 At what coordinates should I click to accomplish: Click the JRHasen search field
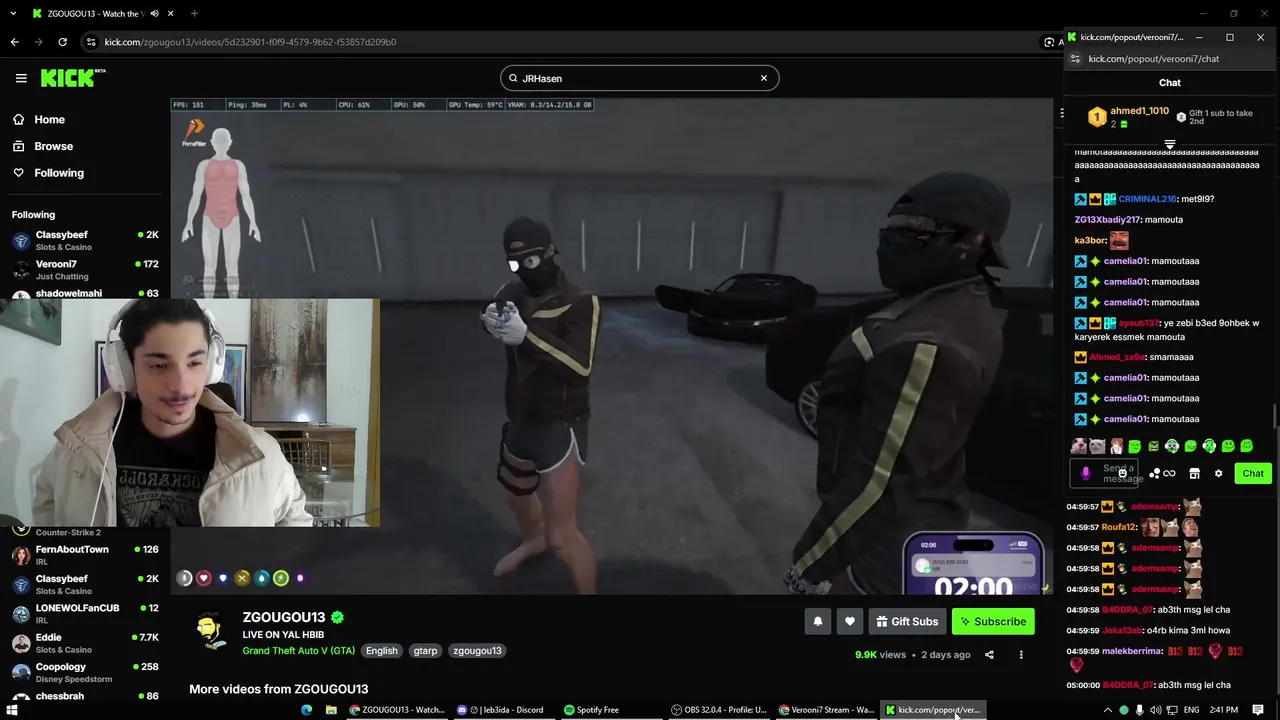tap(639, 78)
